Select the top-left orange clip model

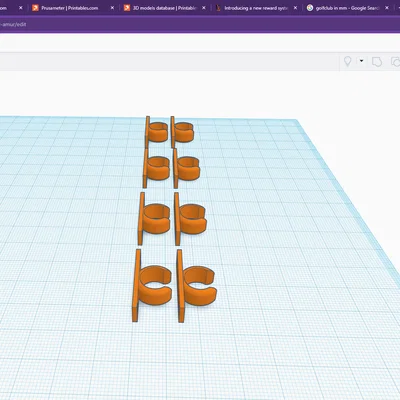pyautogui.click(x=157, y=132)
